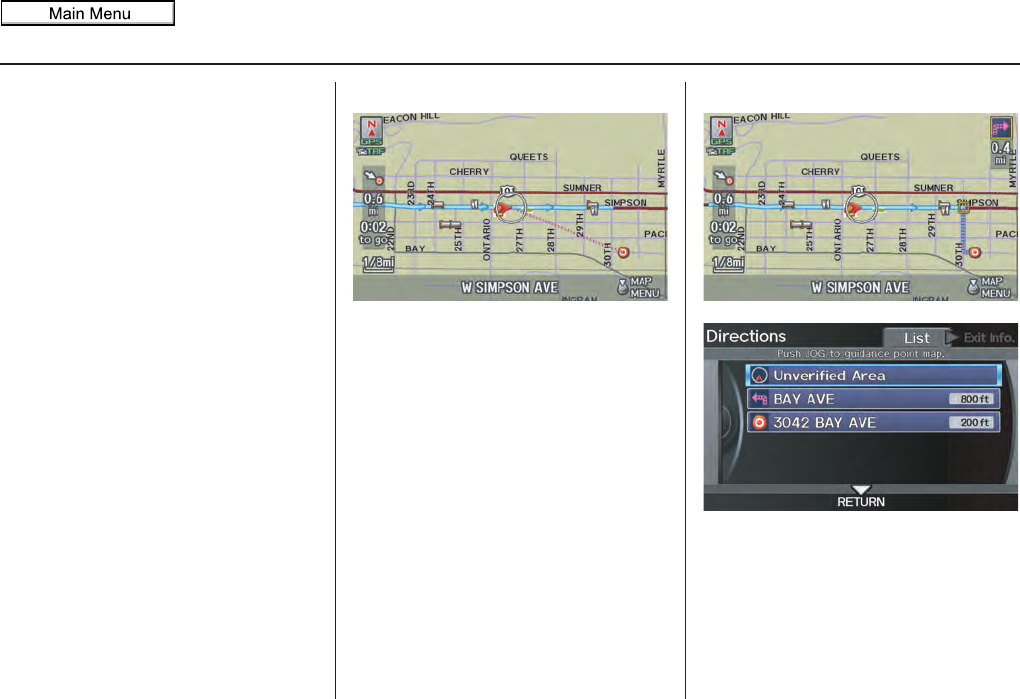Tap the Route 101 shield on right map
The height and width of the screenshot is (699, 1020).
(859, 191)
